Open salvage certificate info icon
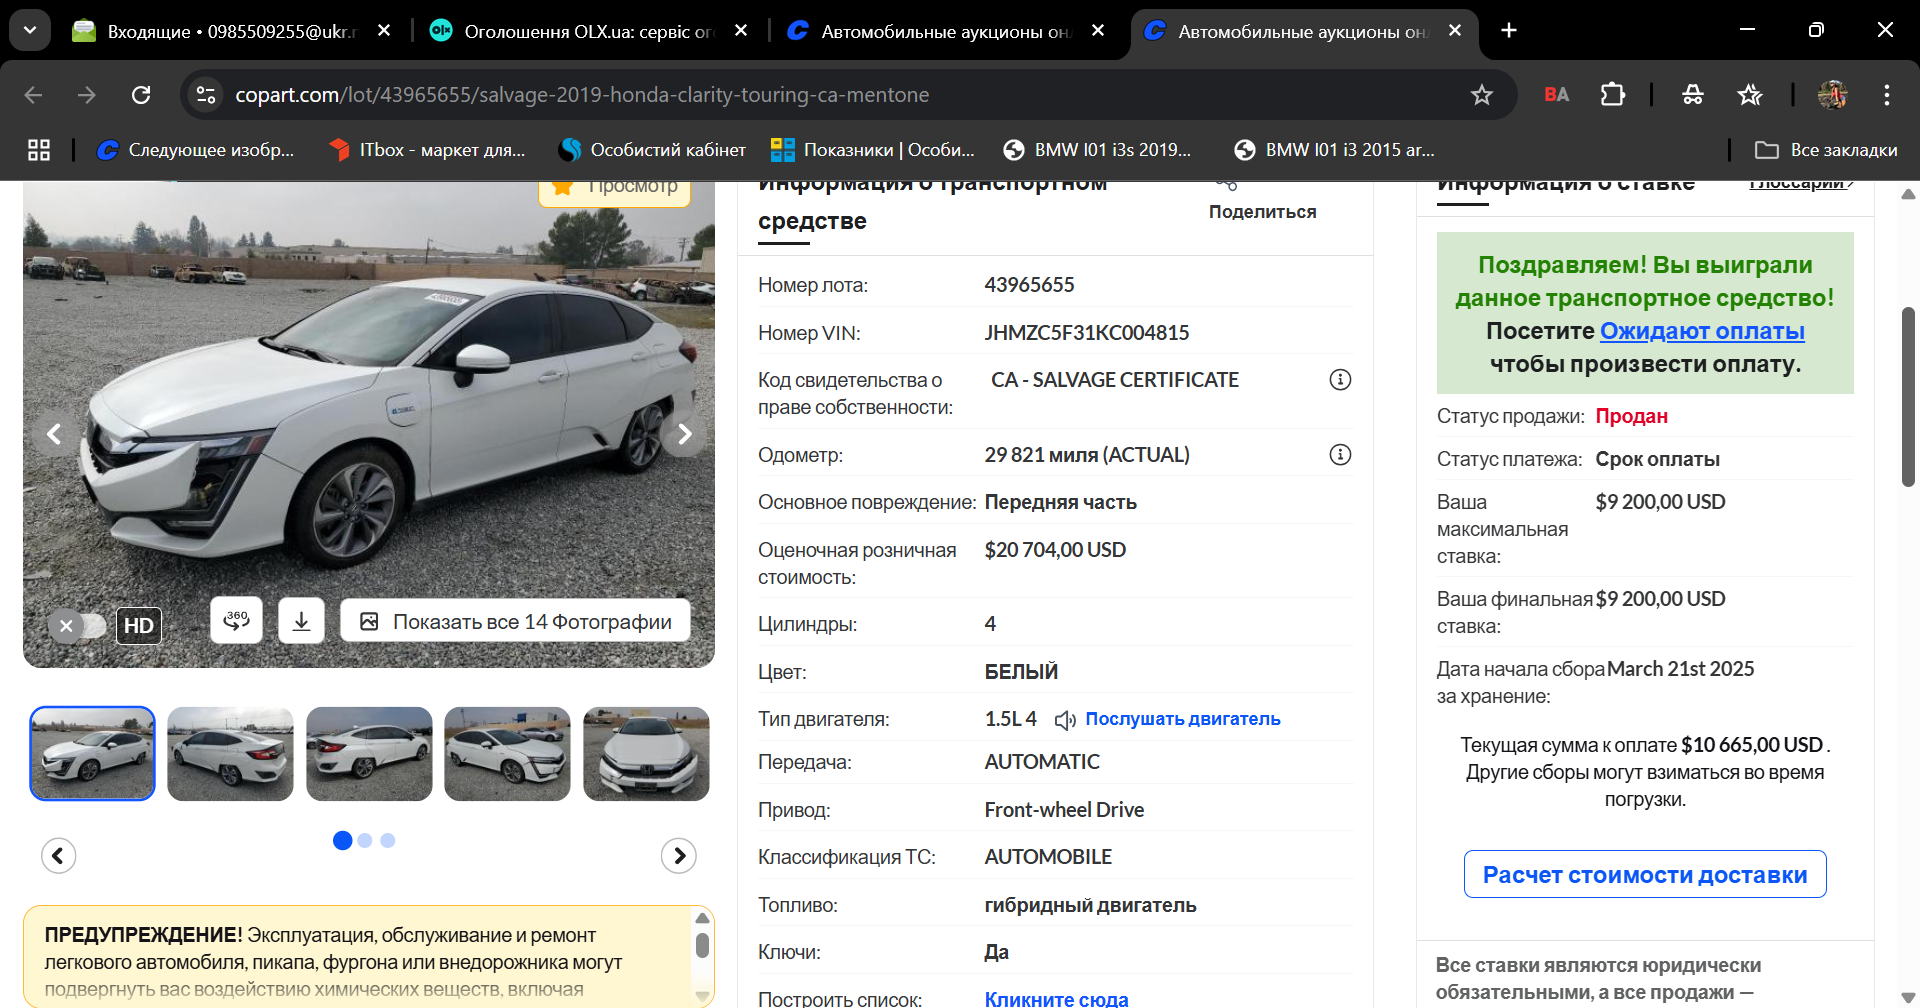Image resolution: width=1920 pixels, height=1008 pixels. click(1340, 380)
